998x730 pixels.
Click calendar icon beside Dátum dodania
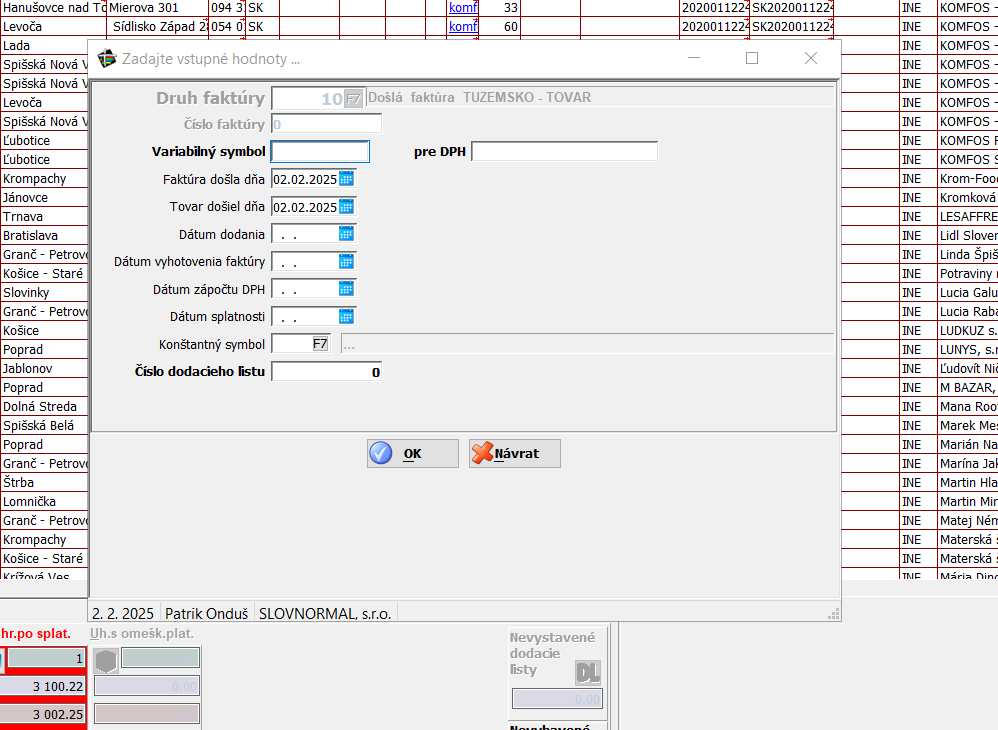pyautogui.click(x=346, y=234)
